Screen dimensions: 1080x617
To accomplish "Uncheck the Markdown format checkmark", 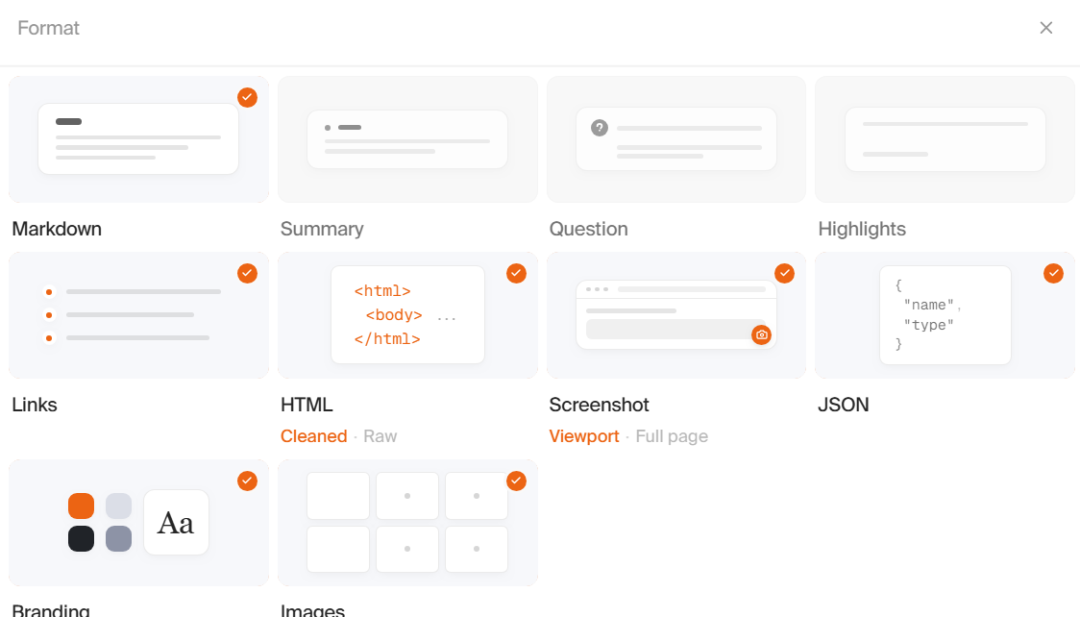I will tap(247, 98).
